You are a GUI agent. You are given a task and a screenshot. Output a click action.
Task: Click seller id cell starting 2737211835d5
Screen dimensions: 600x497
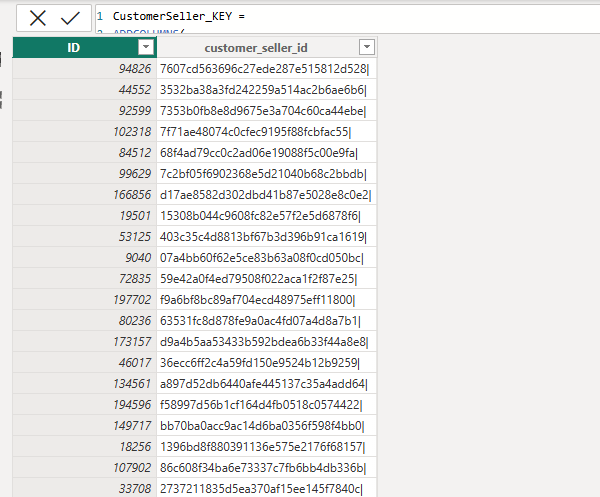[261, 489]
